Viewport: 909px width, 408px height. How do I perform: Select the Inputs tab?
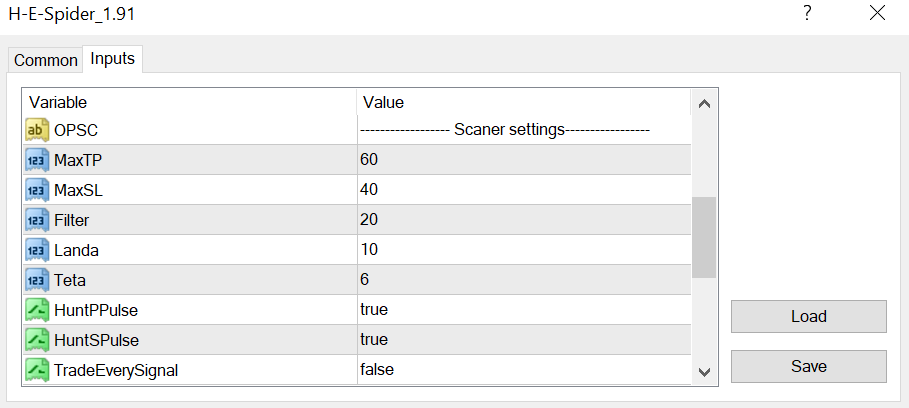(112, 59)
